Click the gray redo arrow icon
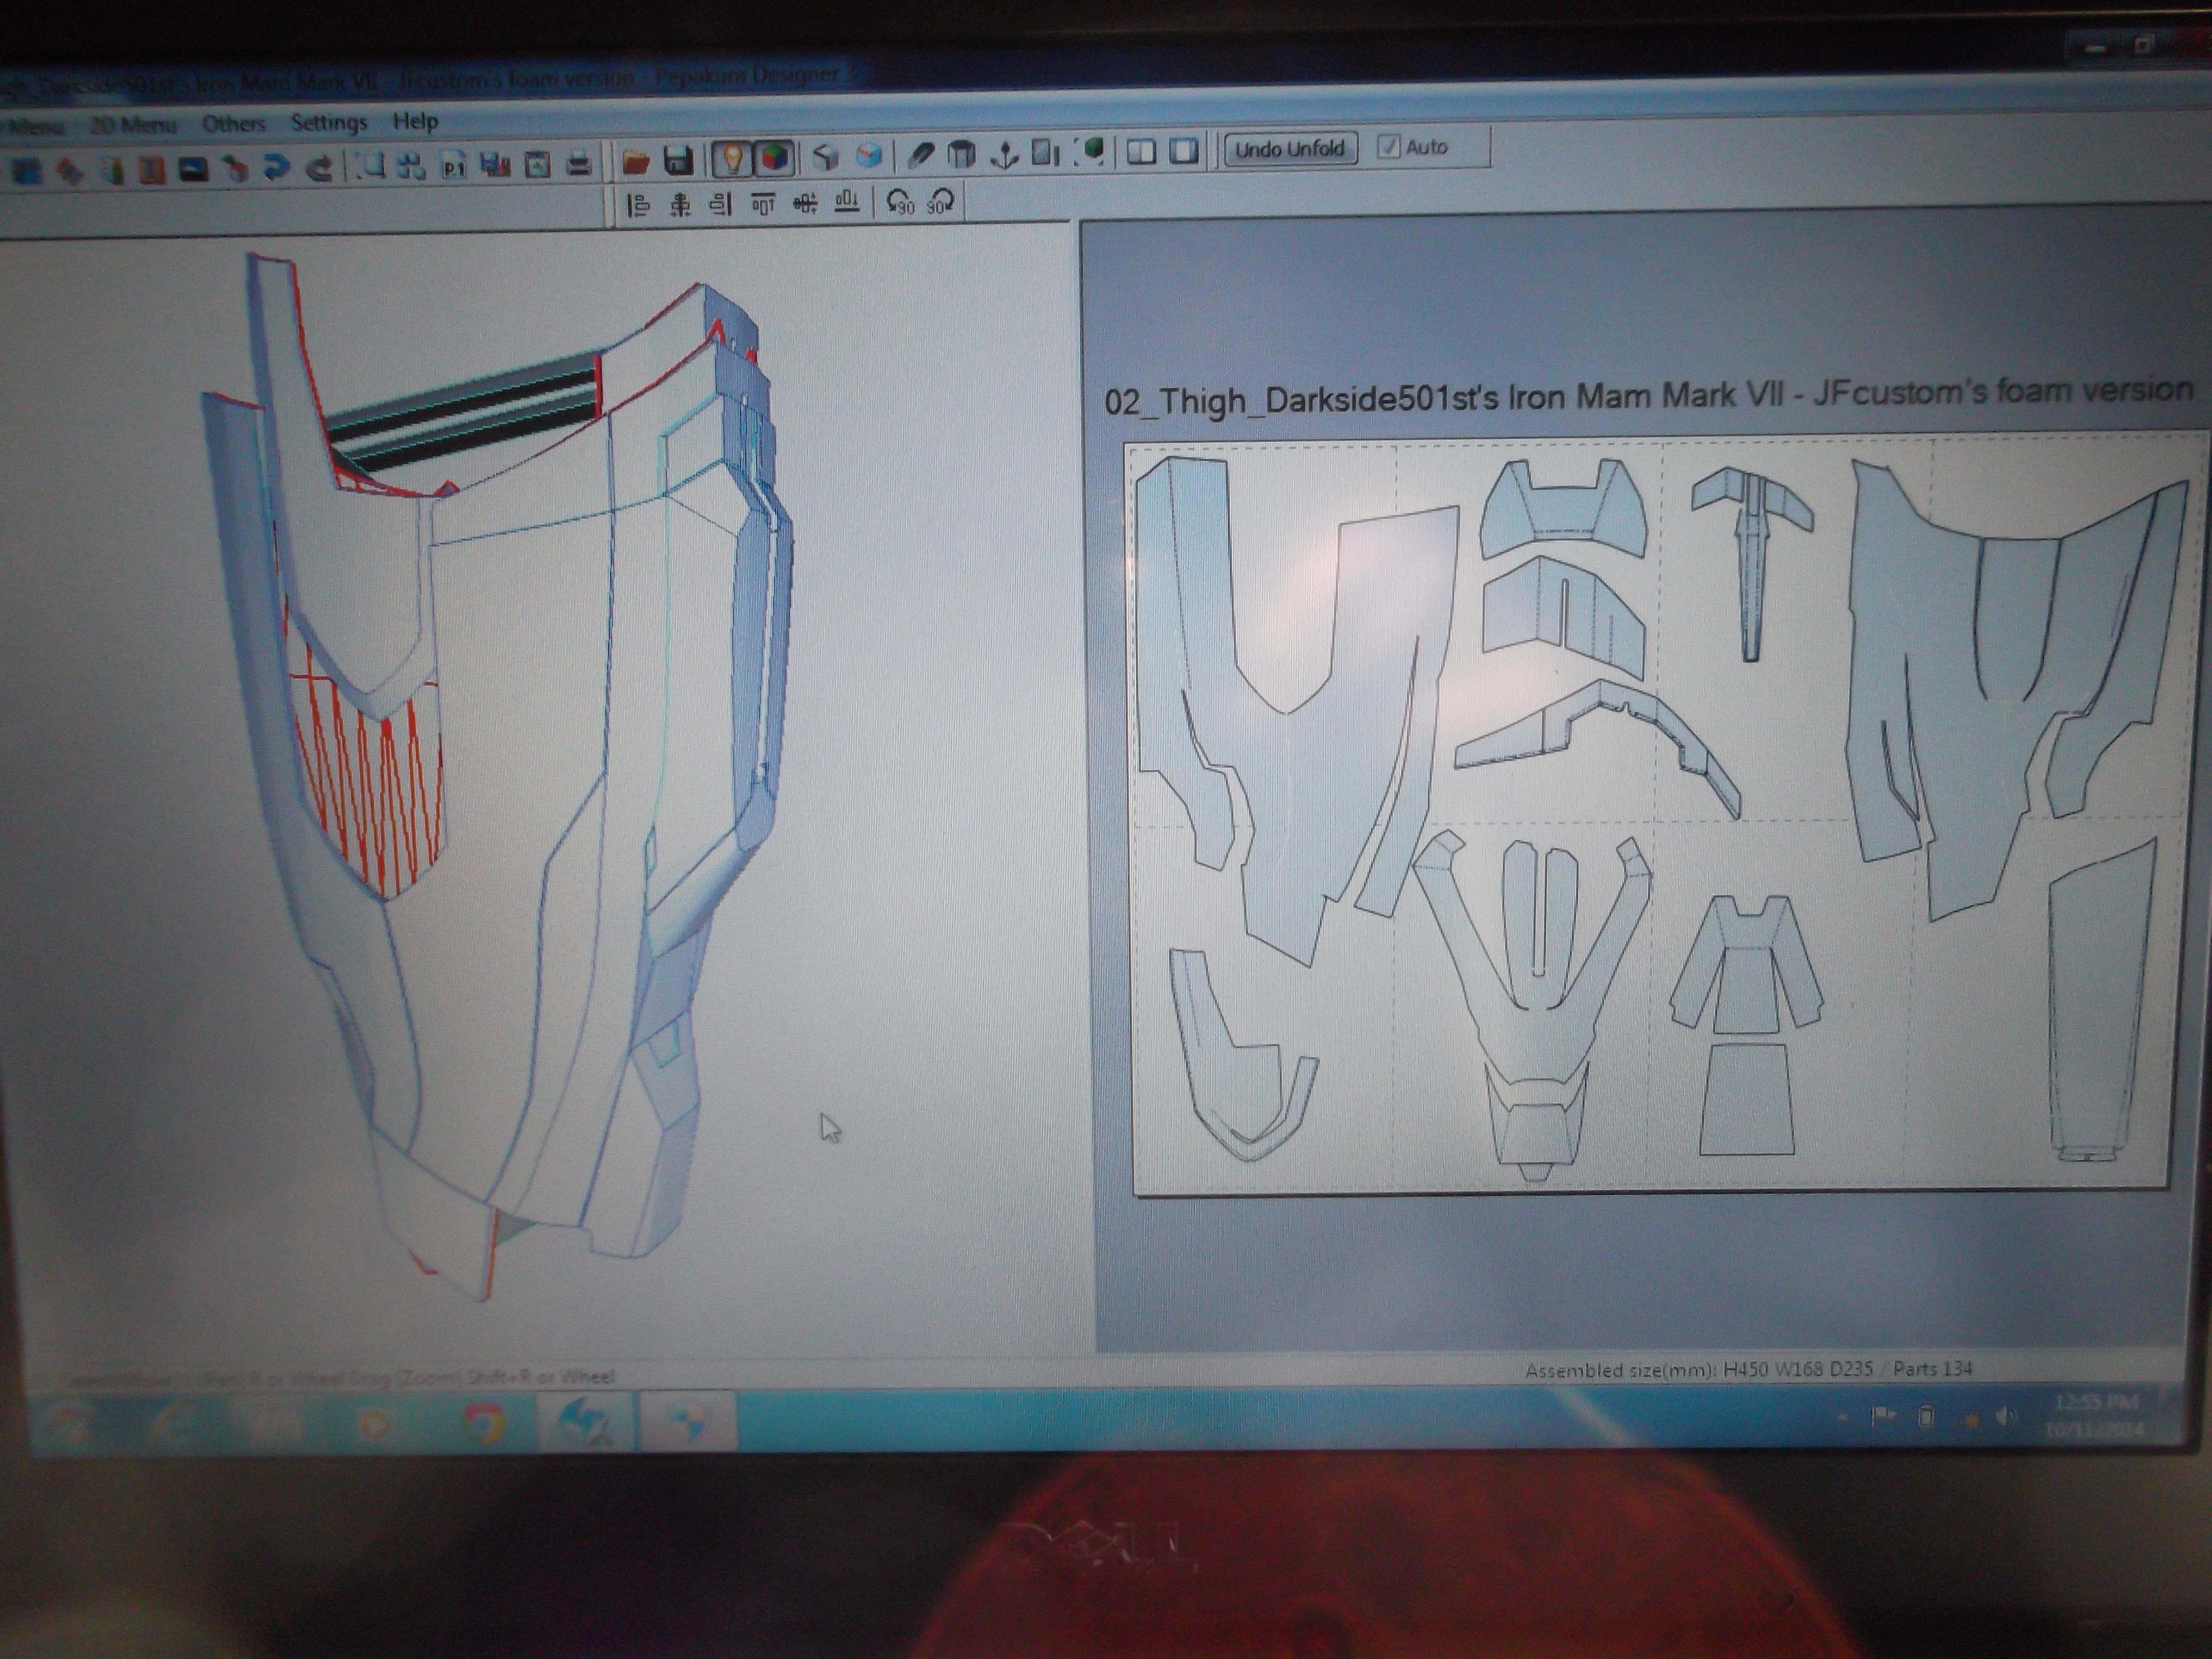 (x=319, y=168)
